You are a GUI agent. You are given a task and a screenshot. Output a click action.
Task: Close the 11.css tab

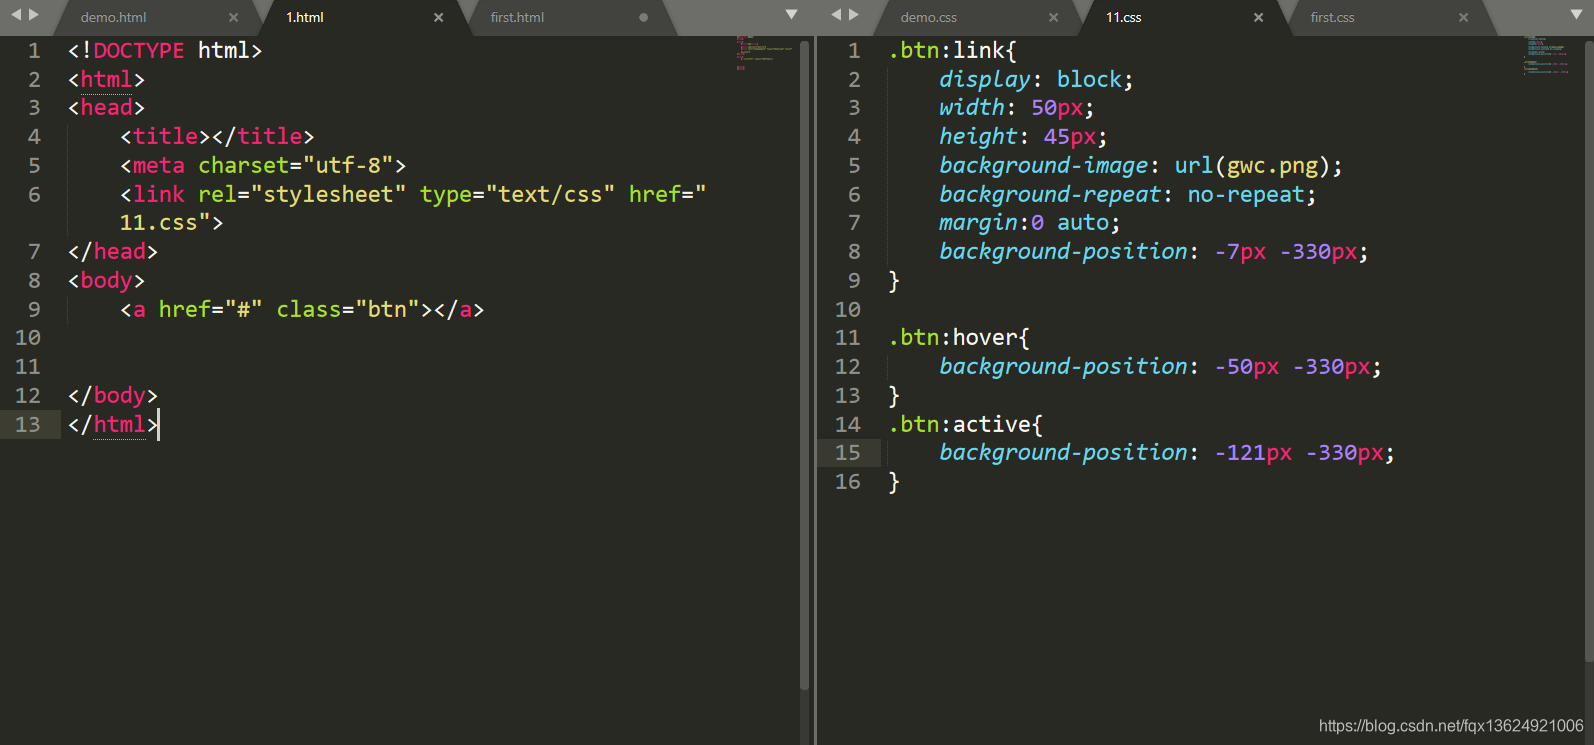1258,17
